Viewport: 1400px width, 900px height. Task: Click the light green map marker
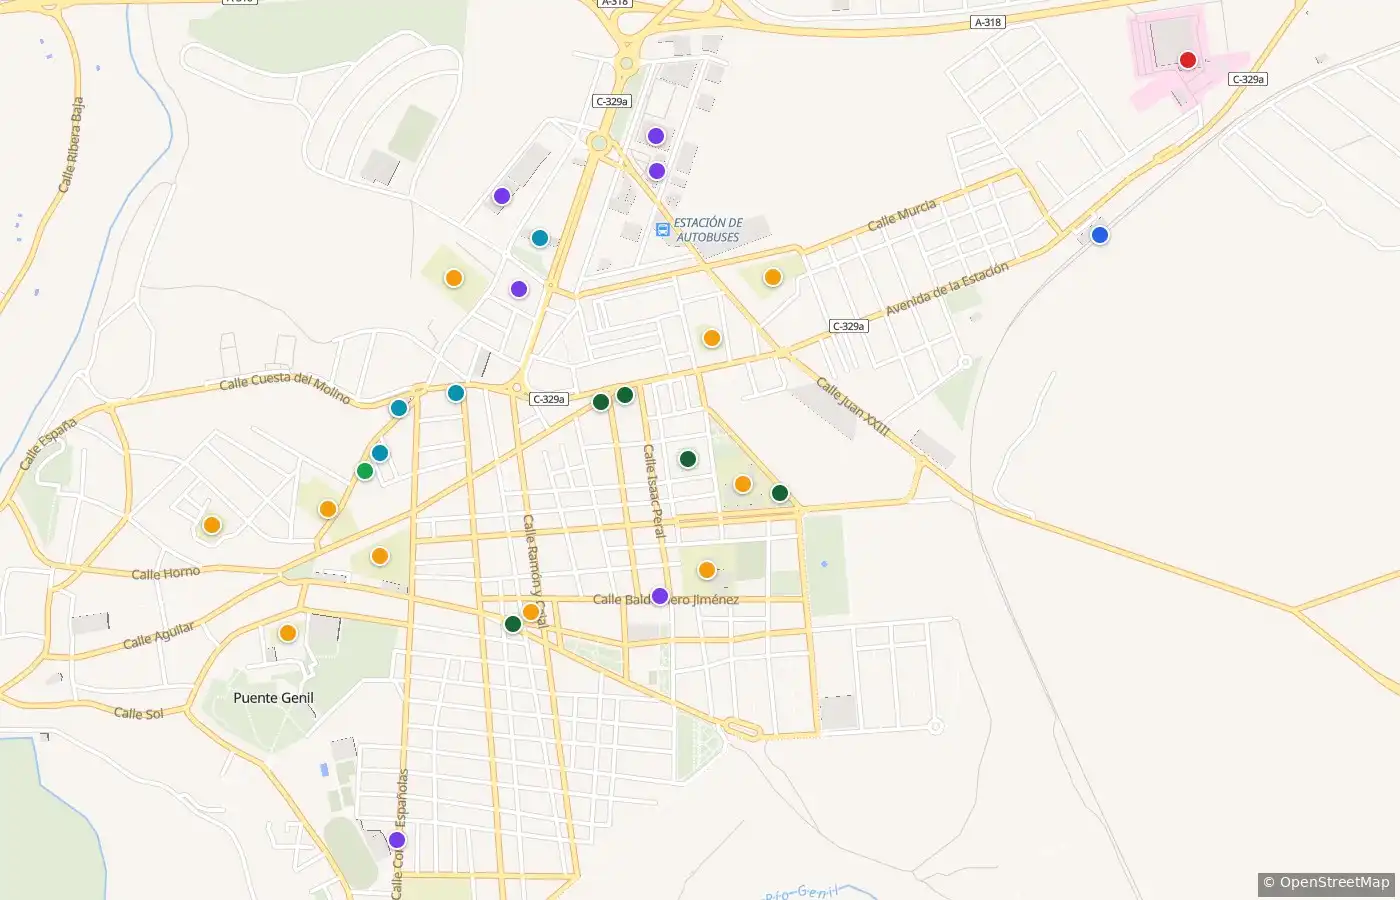365,471
